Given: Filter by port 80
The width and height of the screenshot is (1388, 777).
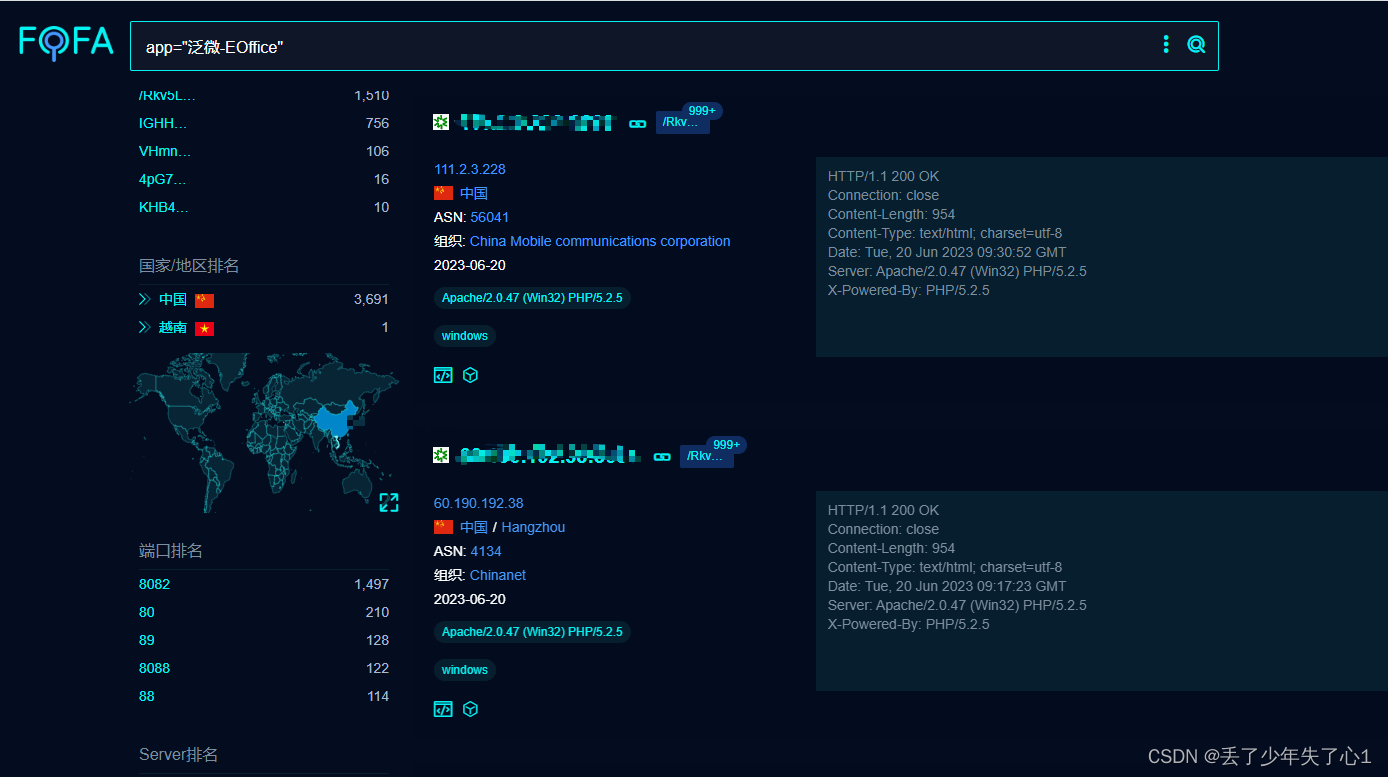Looking at the screenshot, I should coord(147,612).
